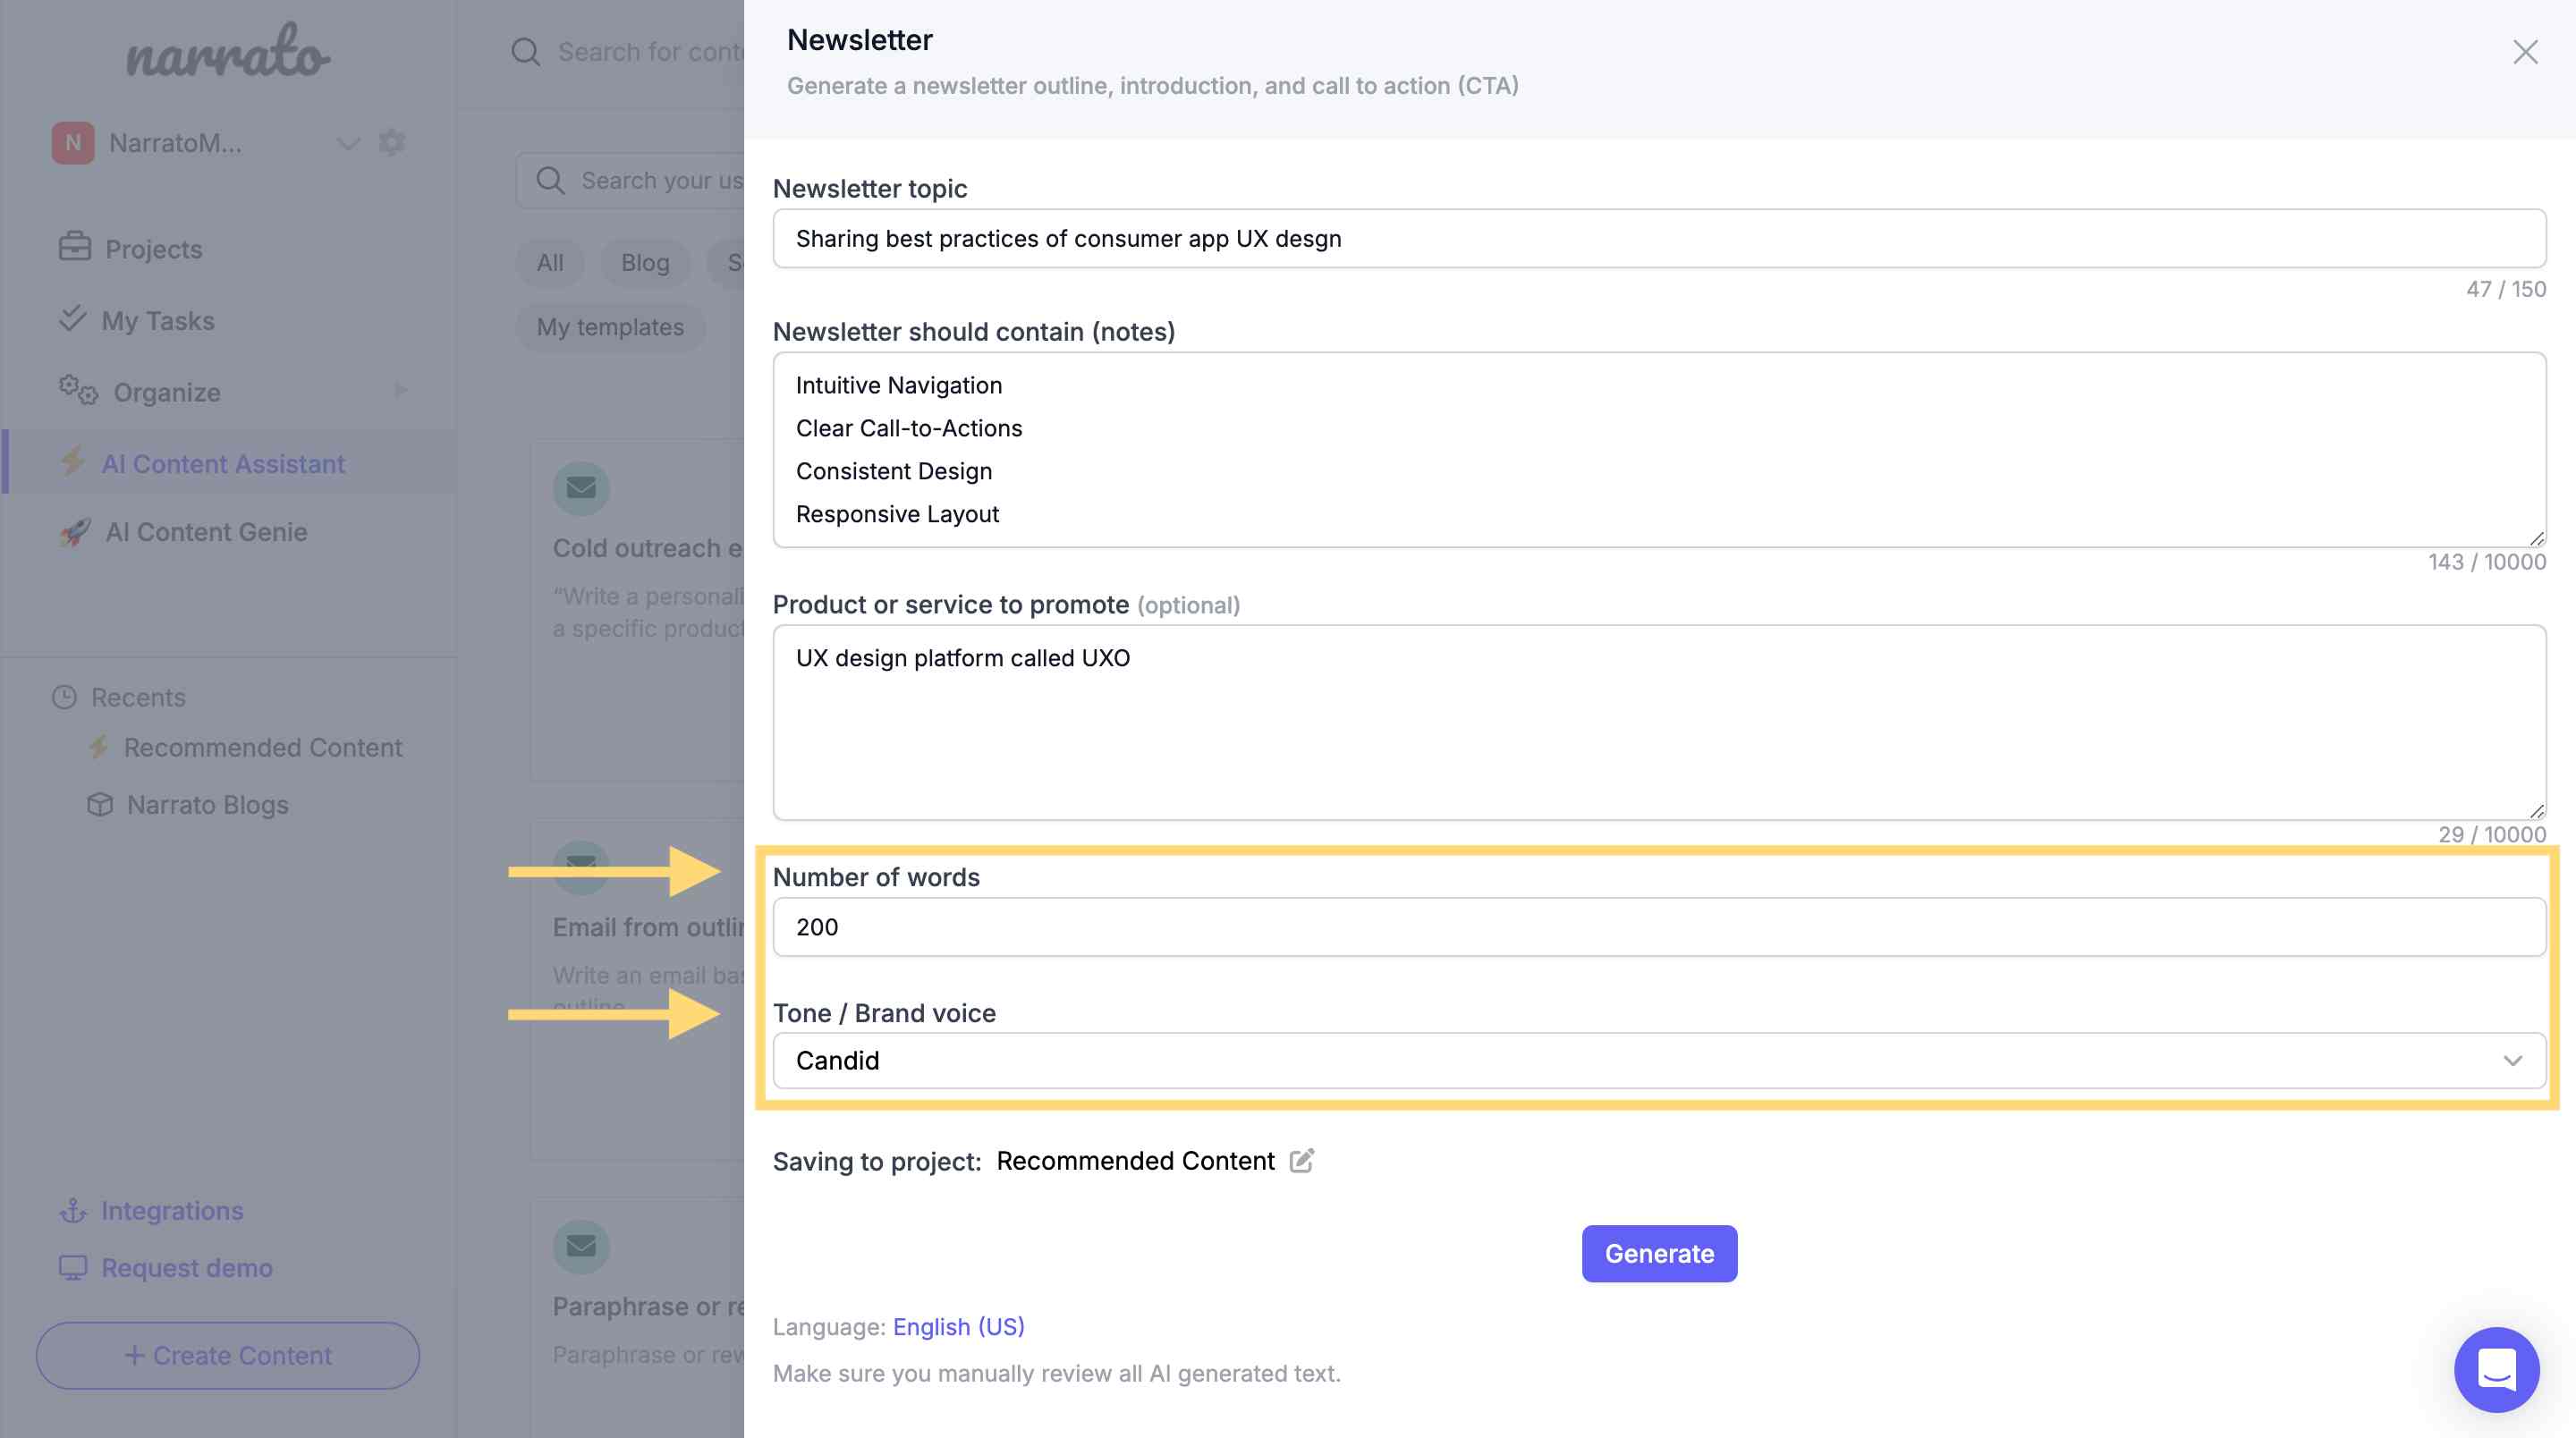Image resolution: width=2576 pixels, height=1438 pixels.
Task: Expand the NarratoM workspace dropdown
Action: 347,144
